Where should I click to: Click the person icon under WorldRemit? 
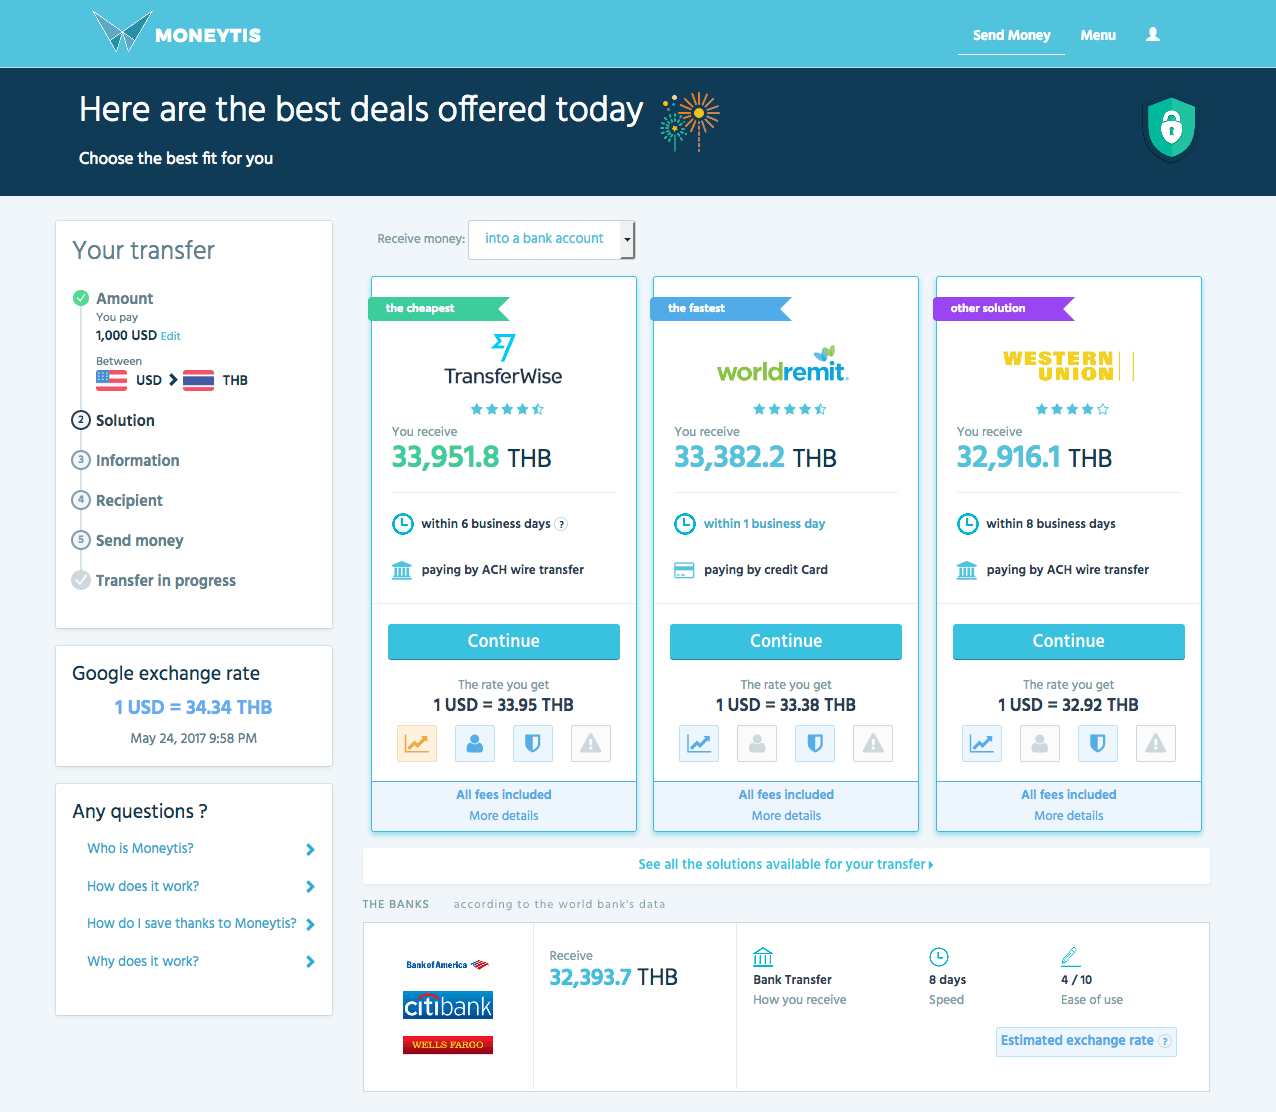(757, 743)
